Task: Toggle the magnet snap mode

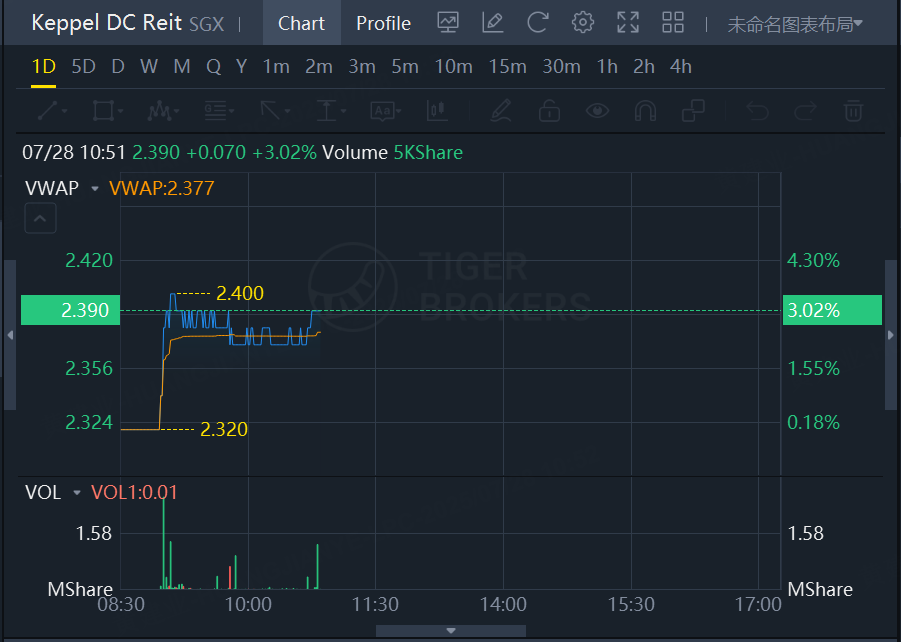Action: tap(645, 110)
